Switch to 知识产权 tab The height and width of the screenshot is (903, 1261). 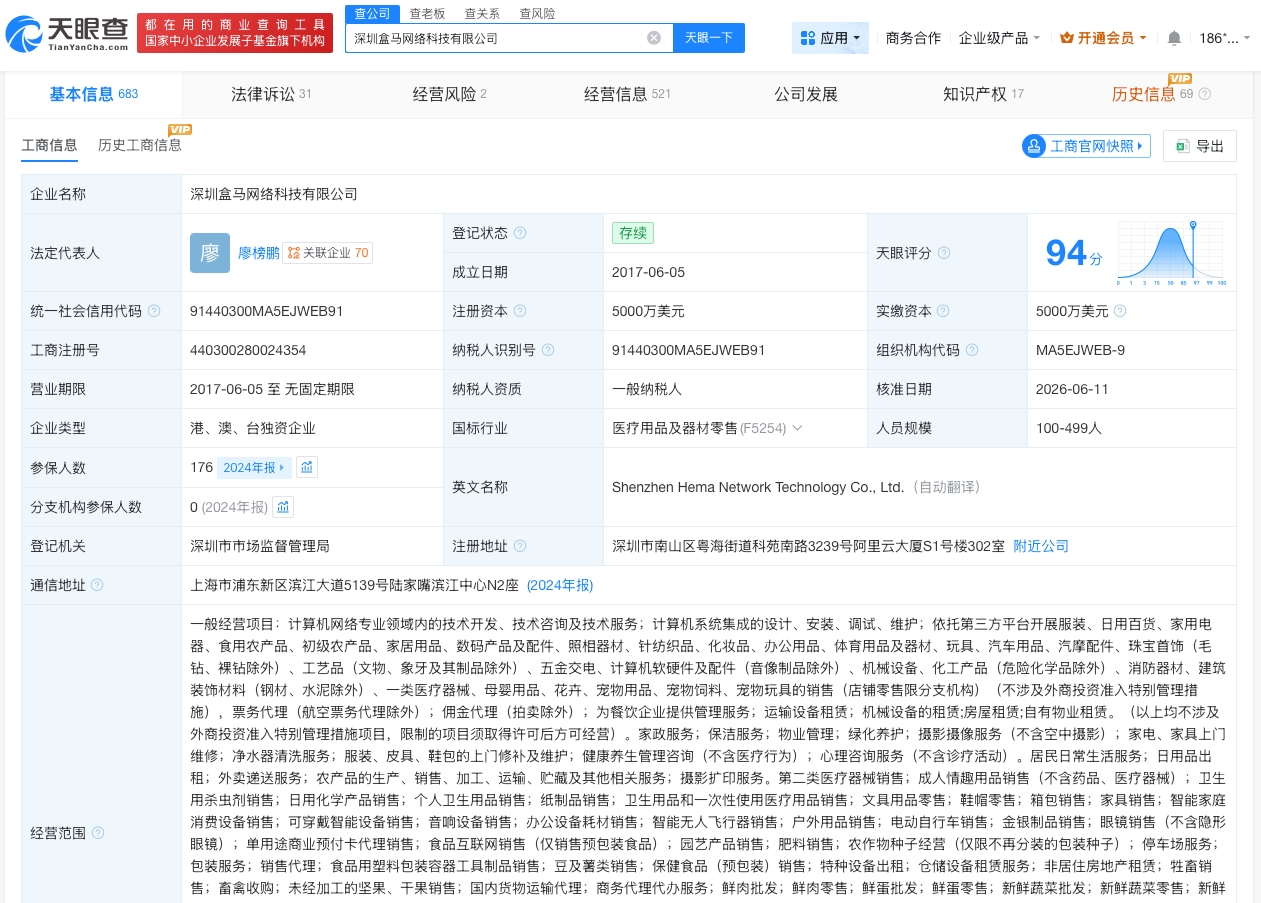click(x=983, y=94)
